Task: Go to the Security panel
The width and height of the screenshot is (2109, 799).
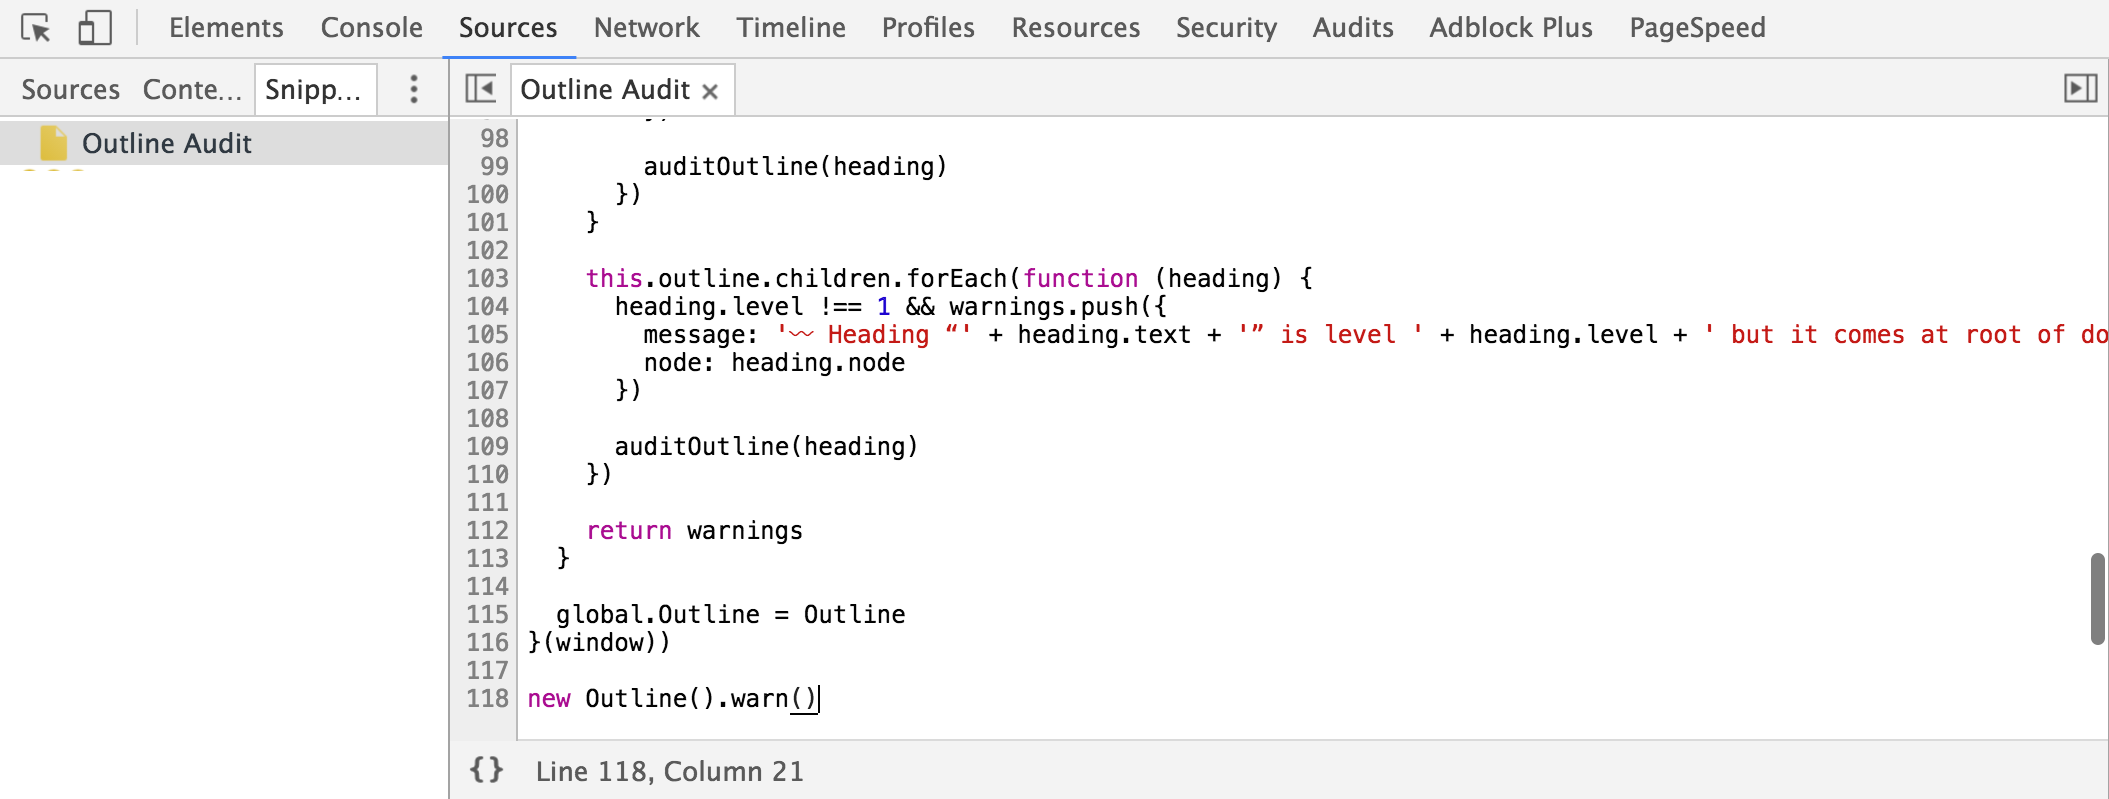Action: click(1226, 28)
